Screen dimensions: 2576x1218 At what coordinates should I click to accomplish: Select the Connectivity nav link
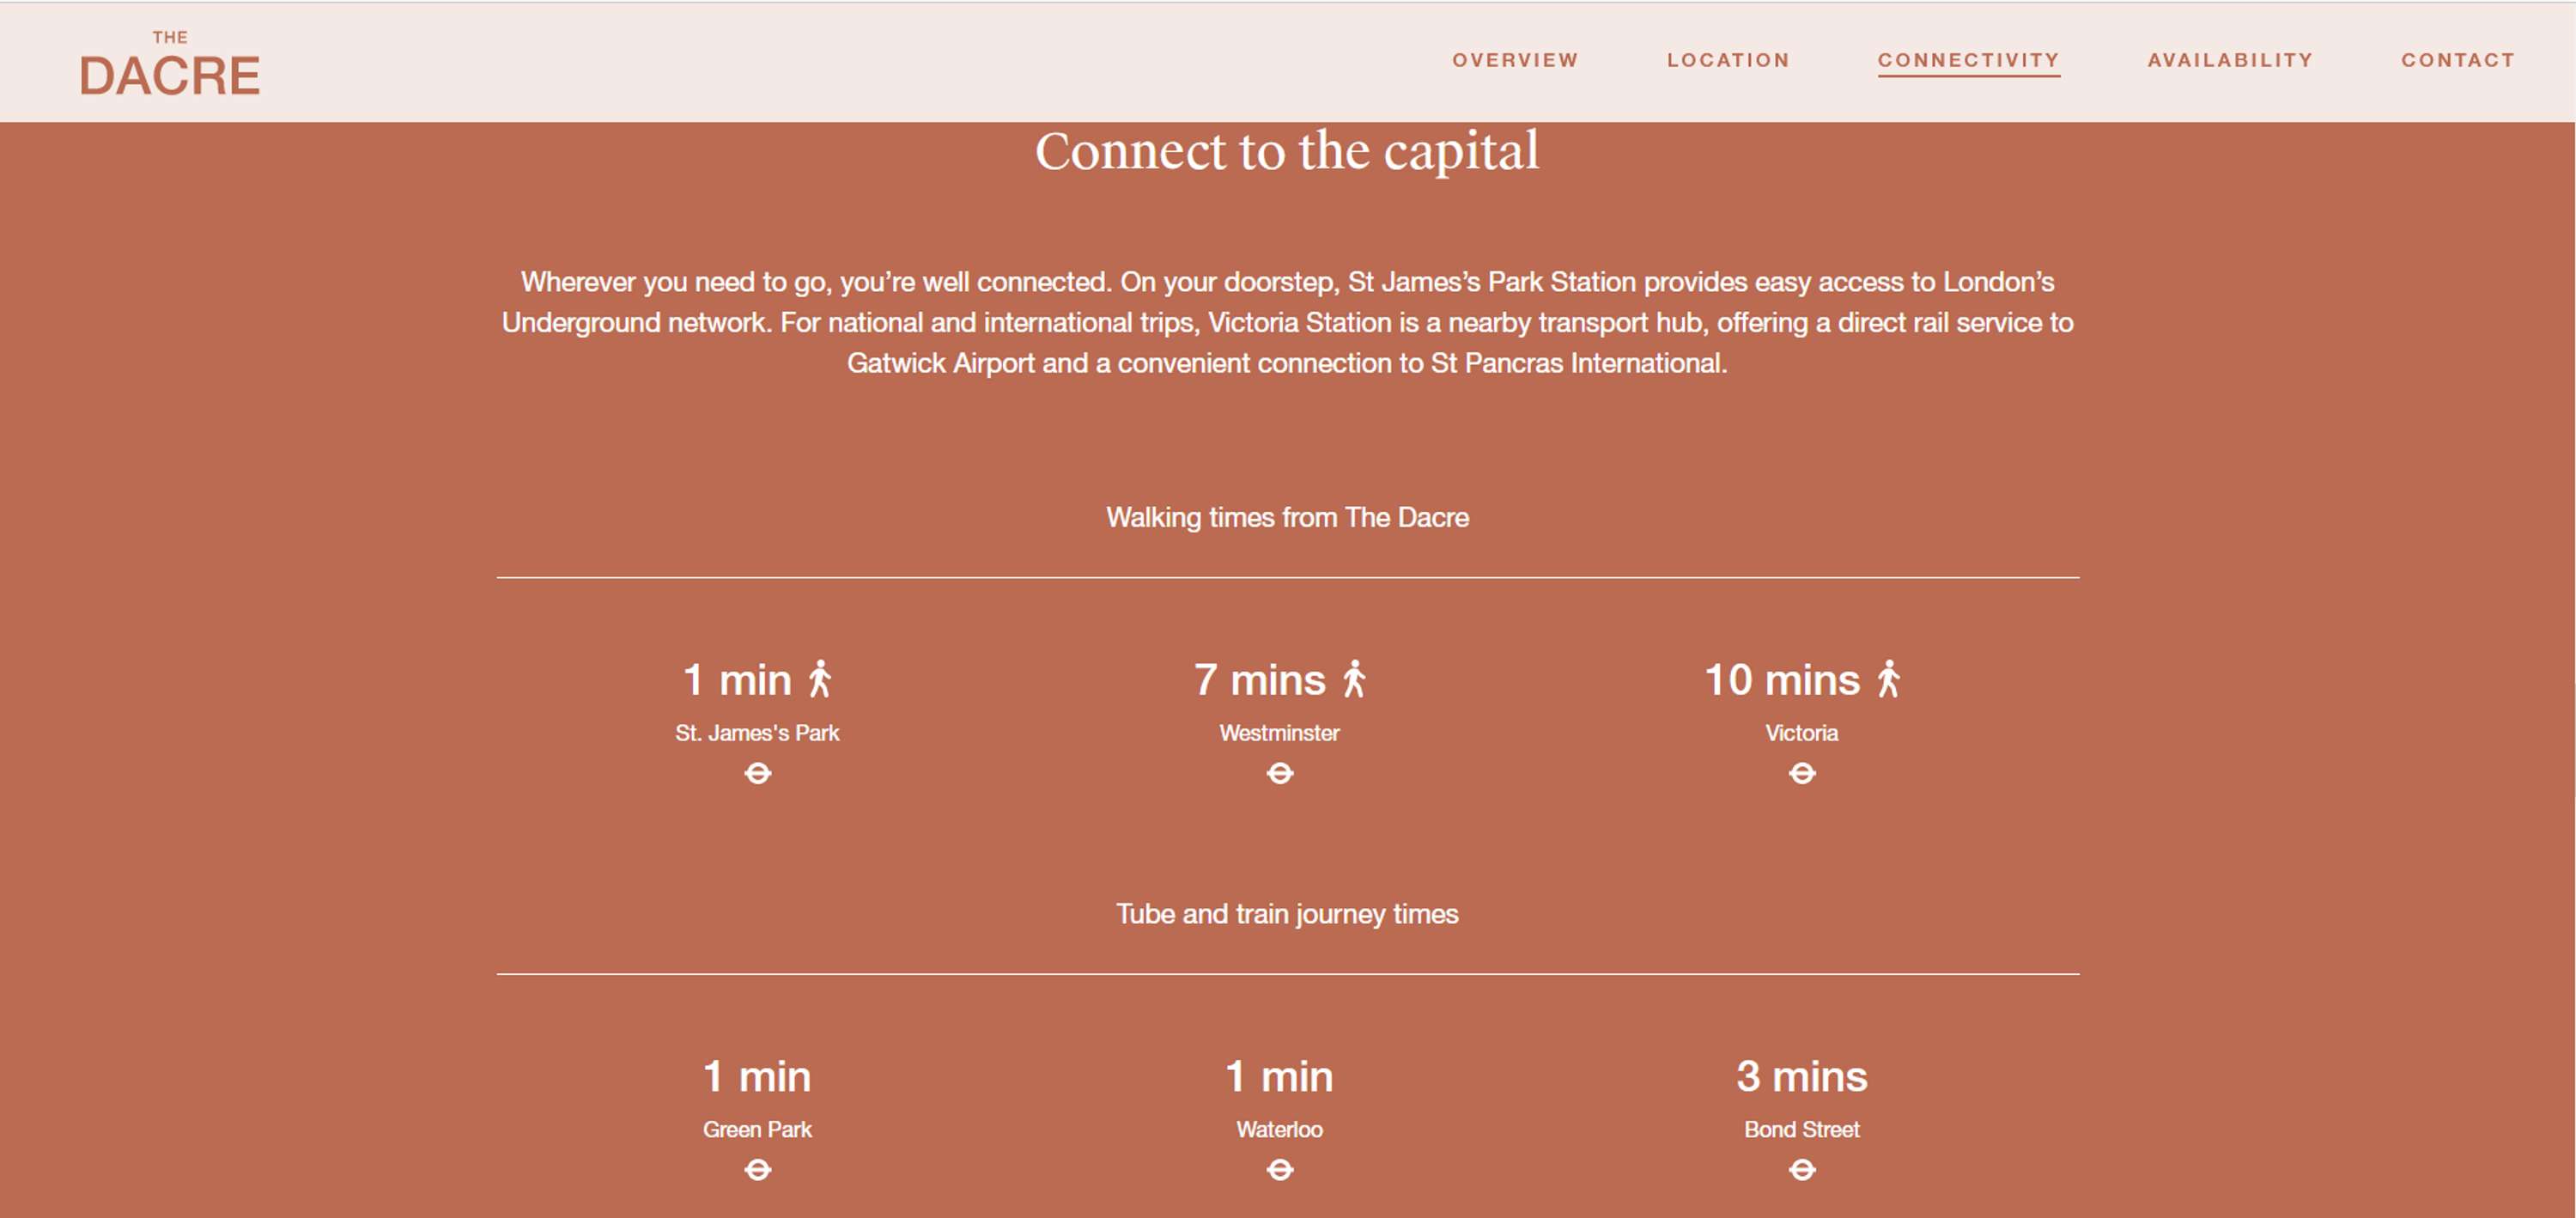[x=1968, y=60]
